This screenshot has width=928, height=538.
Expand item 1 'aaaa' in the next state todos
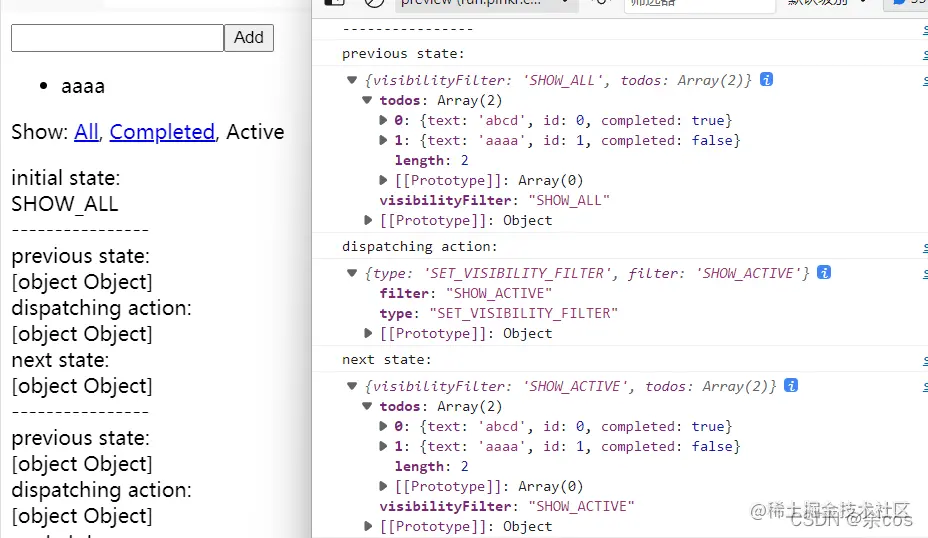(383, 446)
